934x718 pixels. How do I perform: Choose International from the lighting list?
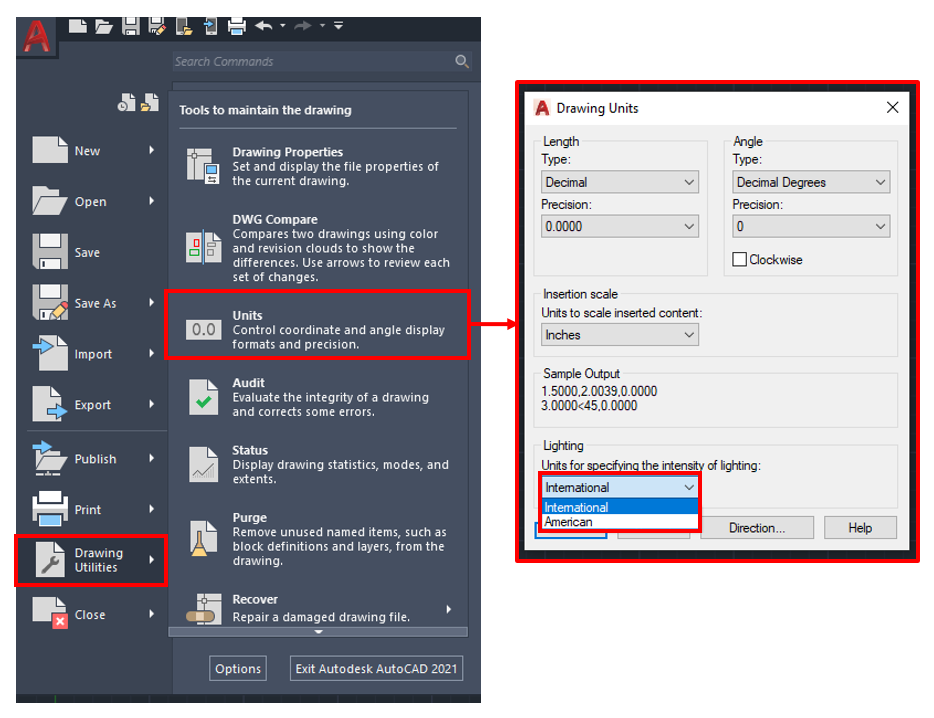click(619, 508)
